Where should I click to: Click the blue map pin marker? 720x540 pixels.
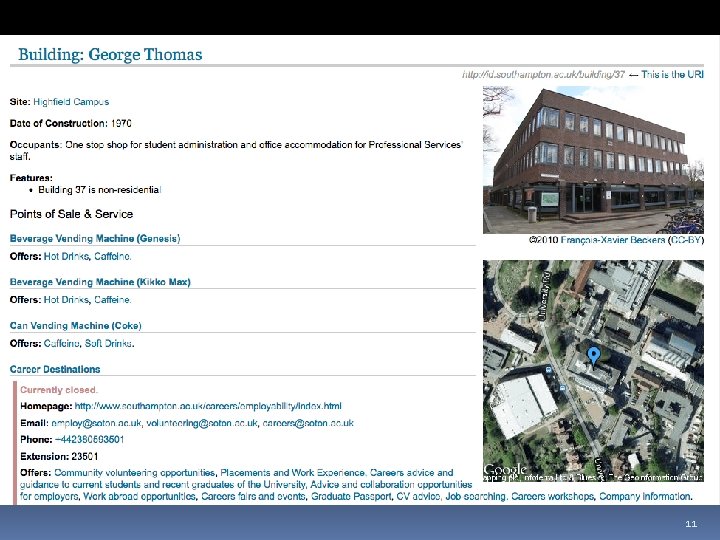[x=594, y=356]
